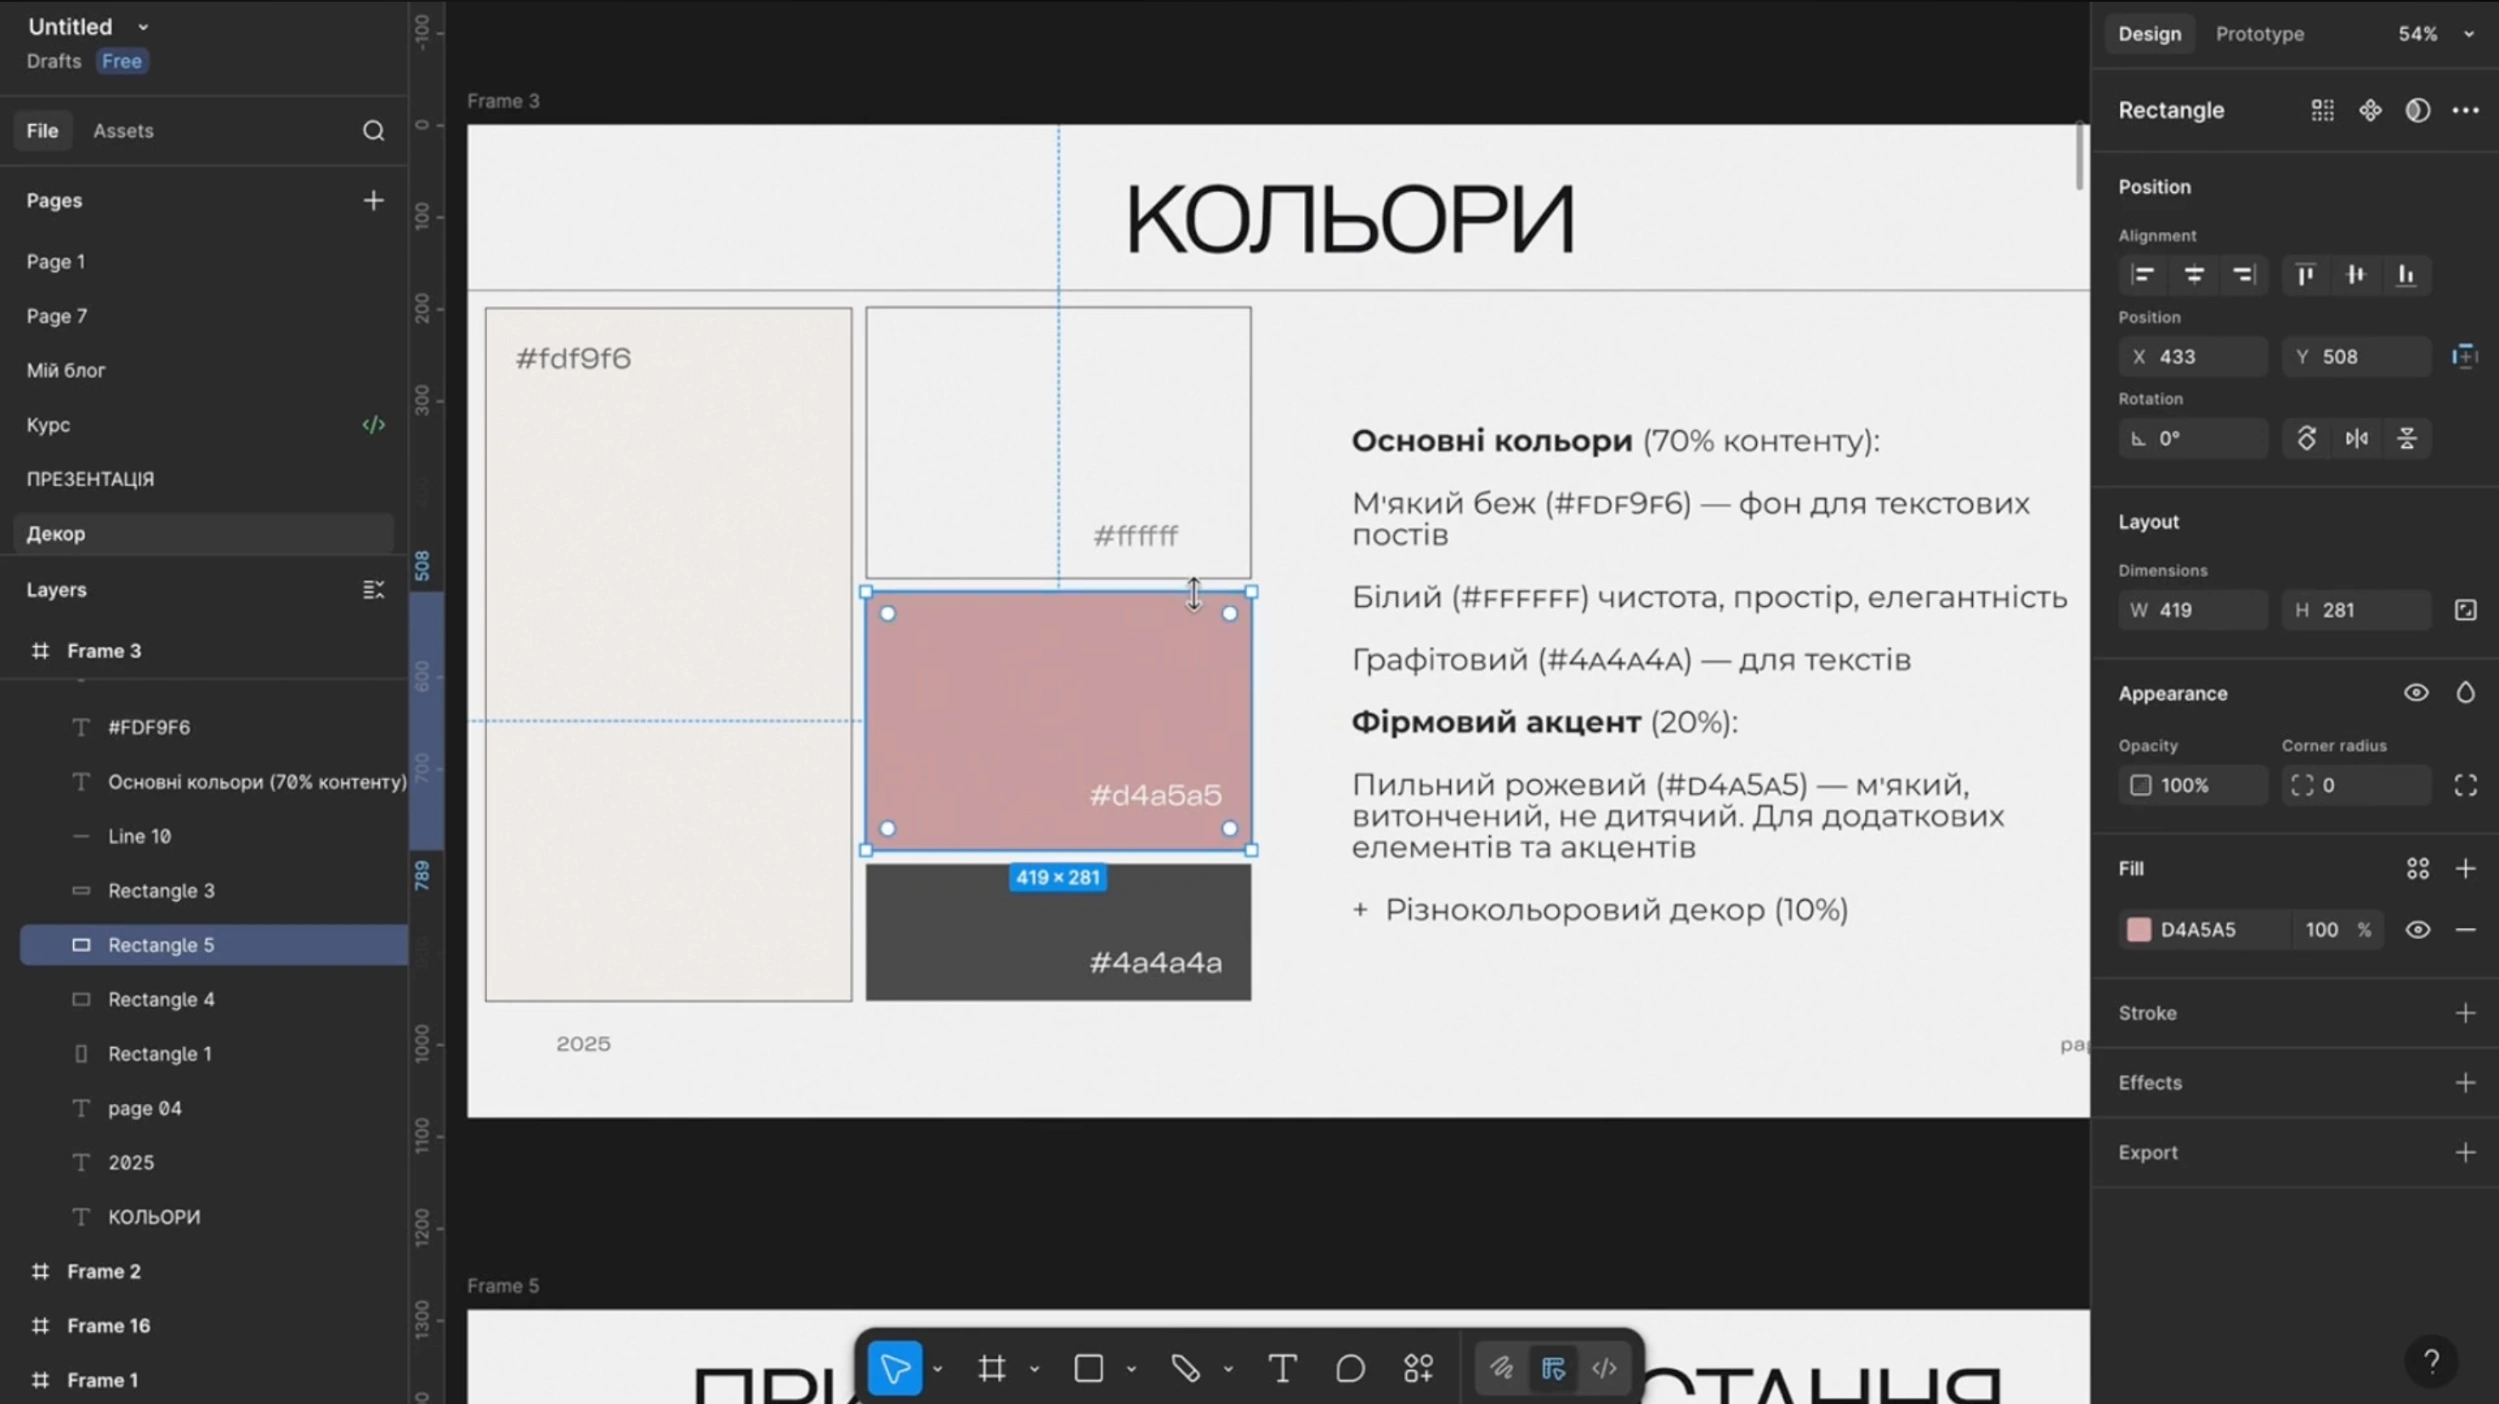Click Create component icon
This screenshot has width=2499, height=1404.
pyautogui.click(x=2370, y=110)
